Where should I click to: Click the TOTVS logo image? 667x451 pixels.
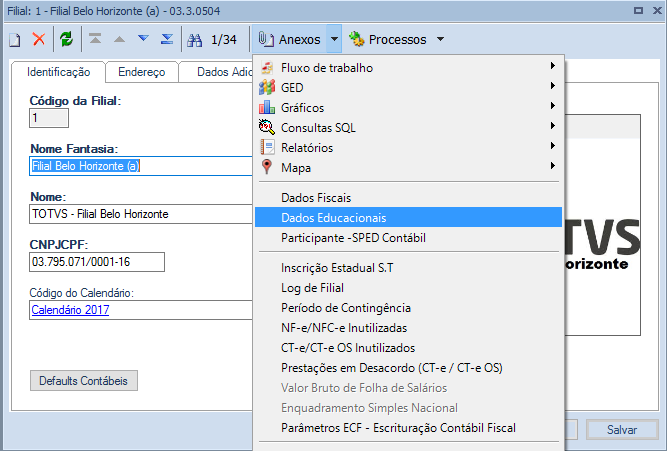click(603, 243)
